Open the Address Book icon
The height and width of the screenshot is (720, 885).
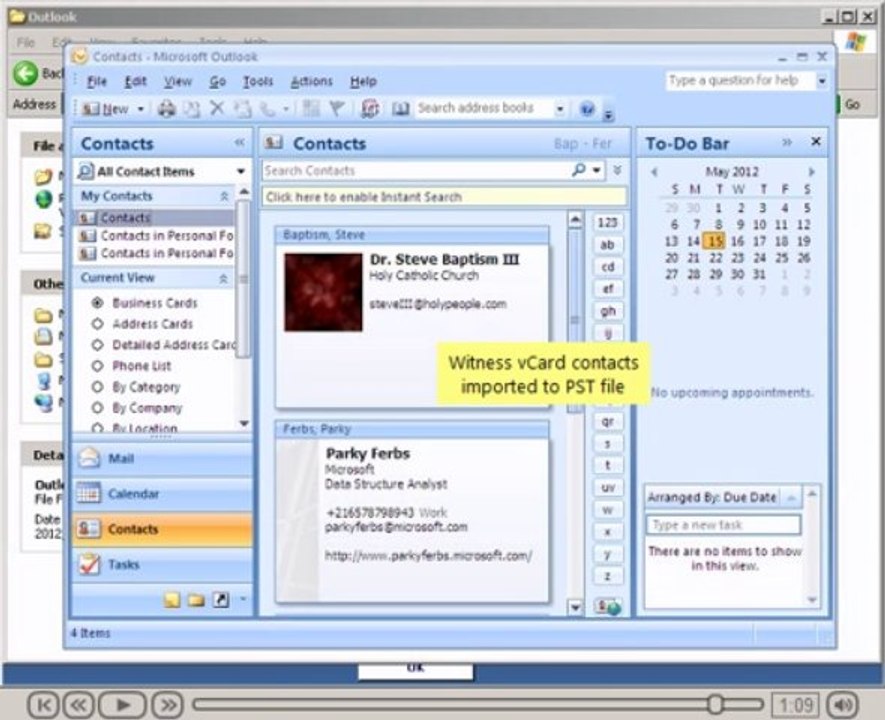tap(400, 108)
